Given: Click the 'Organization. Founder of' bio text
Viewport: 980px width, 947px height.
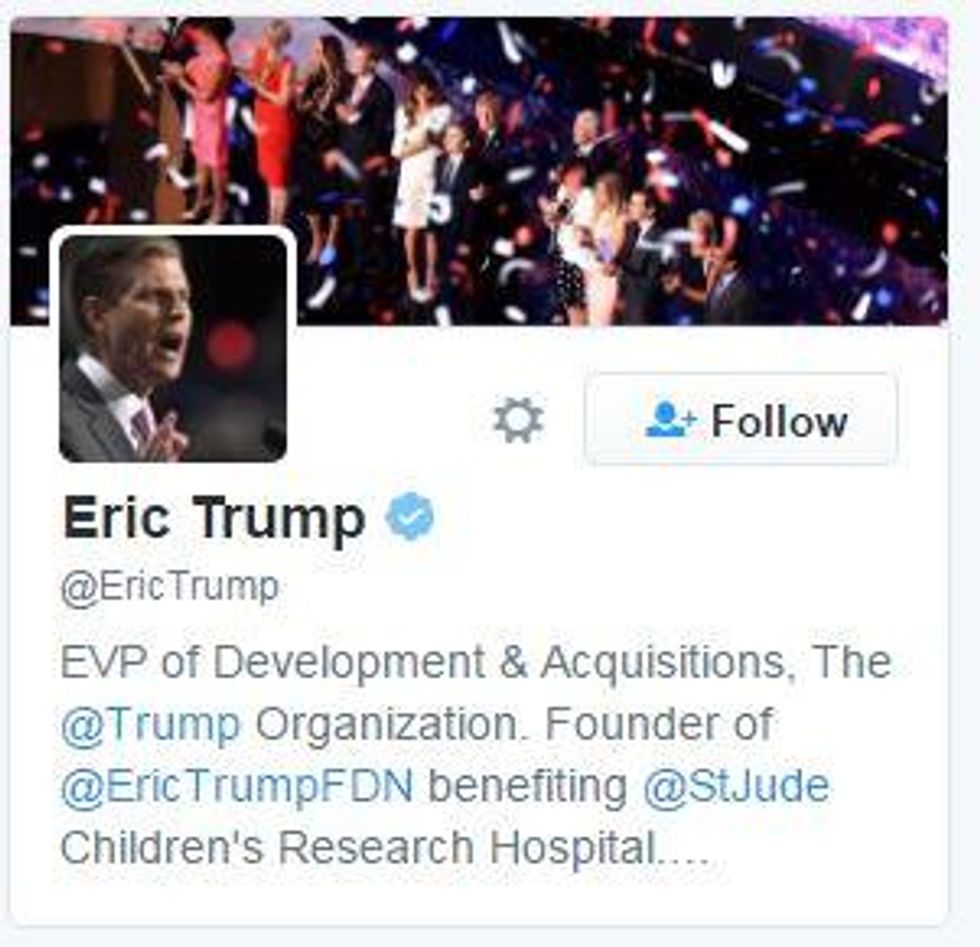Looking at the screenshot, I should [514, 725].
